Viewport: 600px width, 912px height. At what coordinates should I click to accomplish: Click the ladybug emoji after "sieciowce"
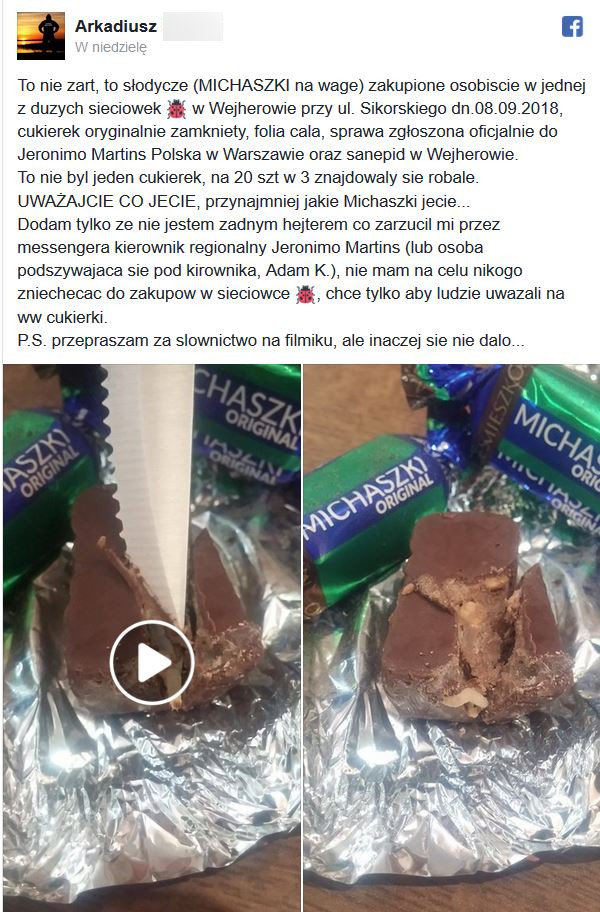pyautogui.click(x=305, y=294)
